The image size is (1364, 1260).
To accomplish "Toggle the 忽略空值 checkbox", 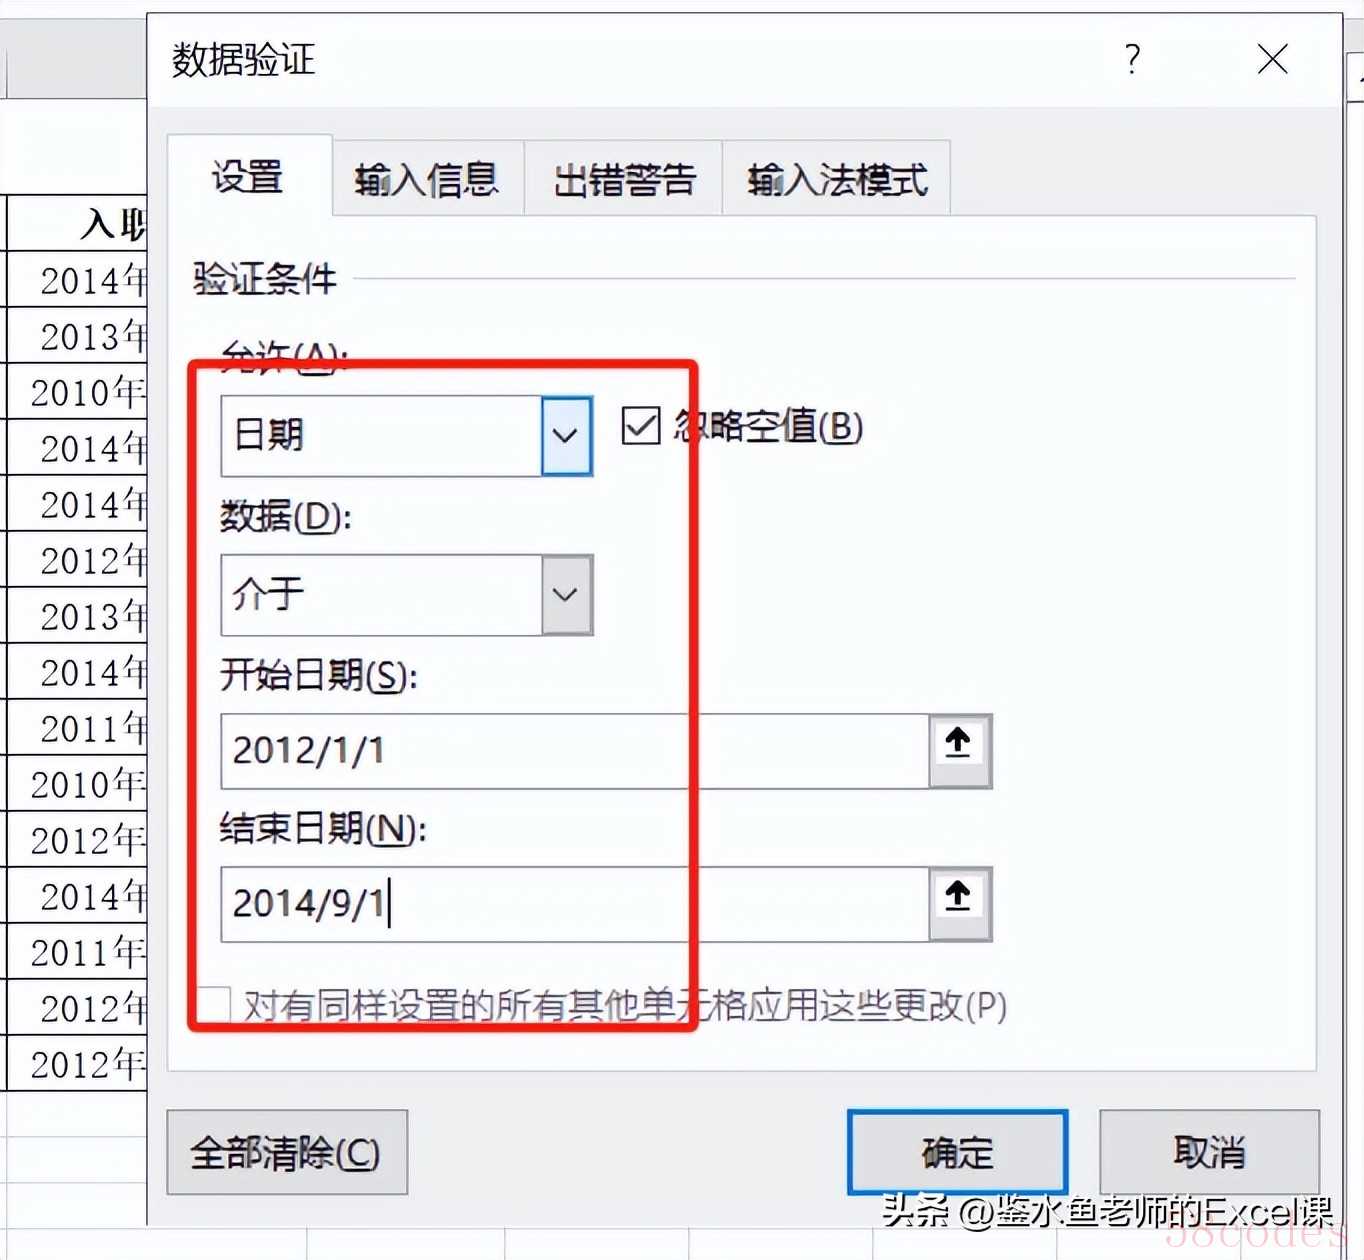I will (641, 426).
